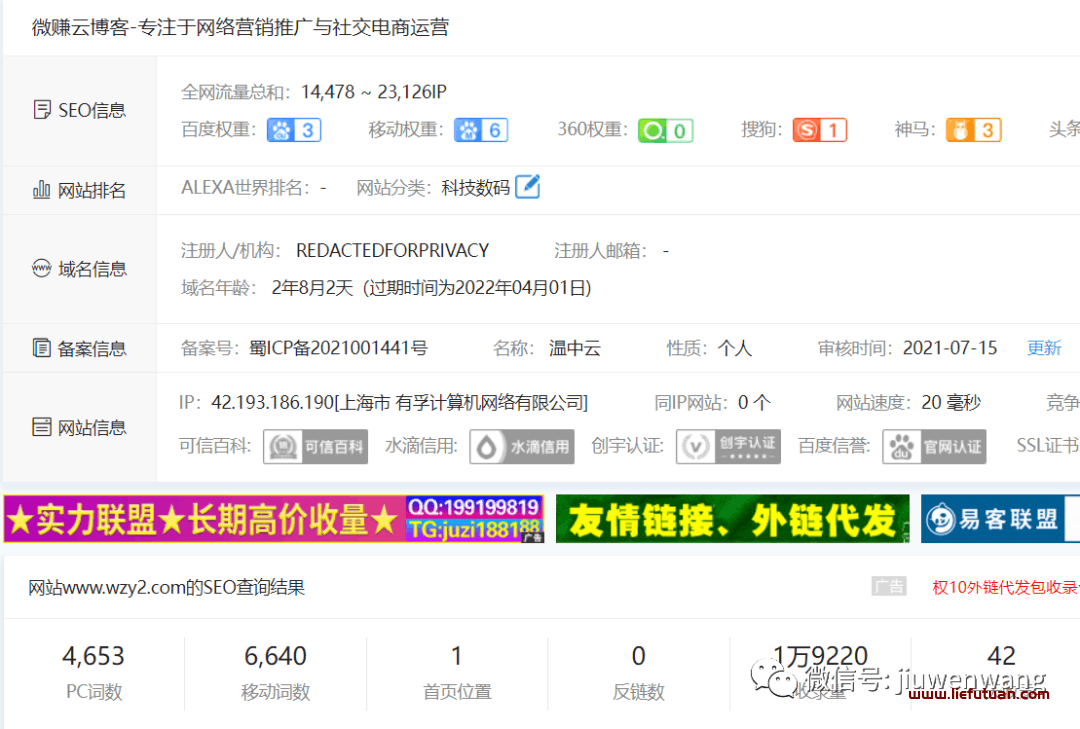Click the Baidu weight badge showing 3
1080x729 pixels.
coord(293,130)
